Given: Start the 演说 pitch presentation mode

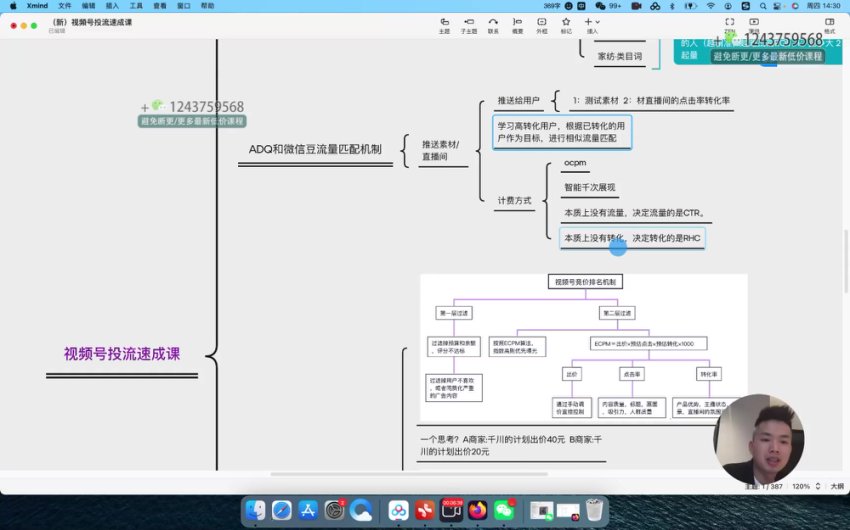Looking at the screenshot, I should pos(754,22).
